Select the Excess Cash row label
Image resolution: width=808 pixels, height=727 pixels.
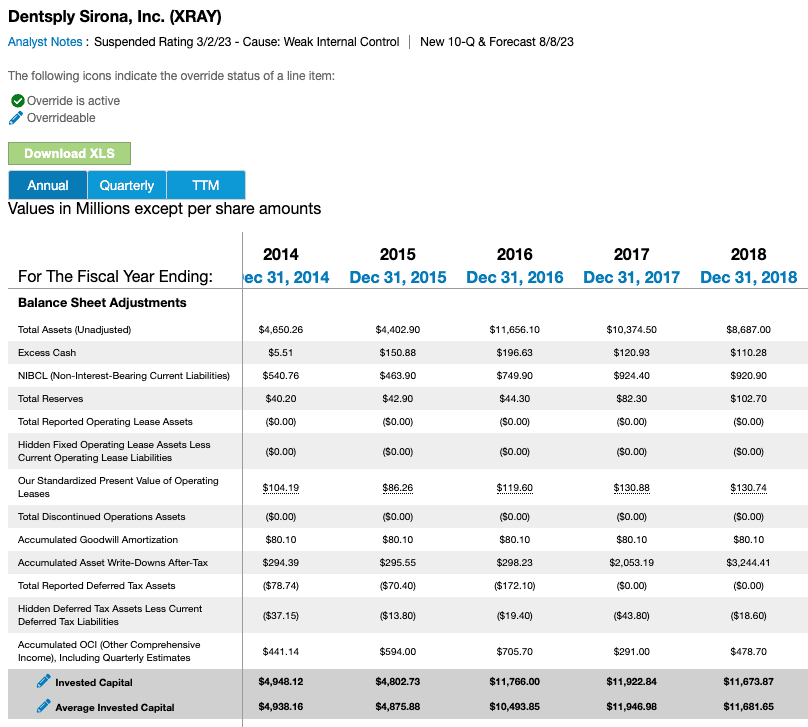click(x=47, y=352)
